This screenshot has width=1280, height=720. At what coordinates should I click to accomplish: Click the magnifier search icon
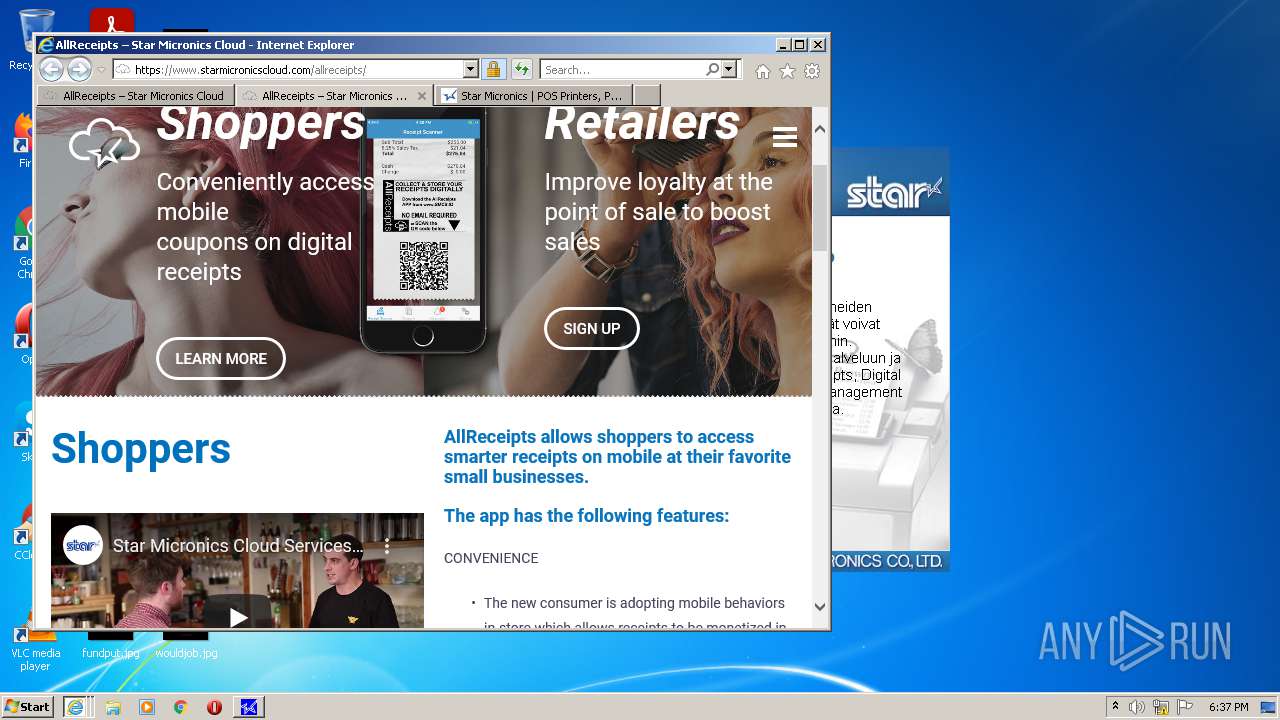712,70
